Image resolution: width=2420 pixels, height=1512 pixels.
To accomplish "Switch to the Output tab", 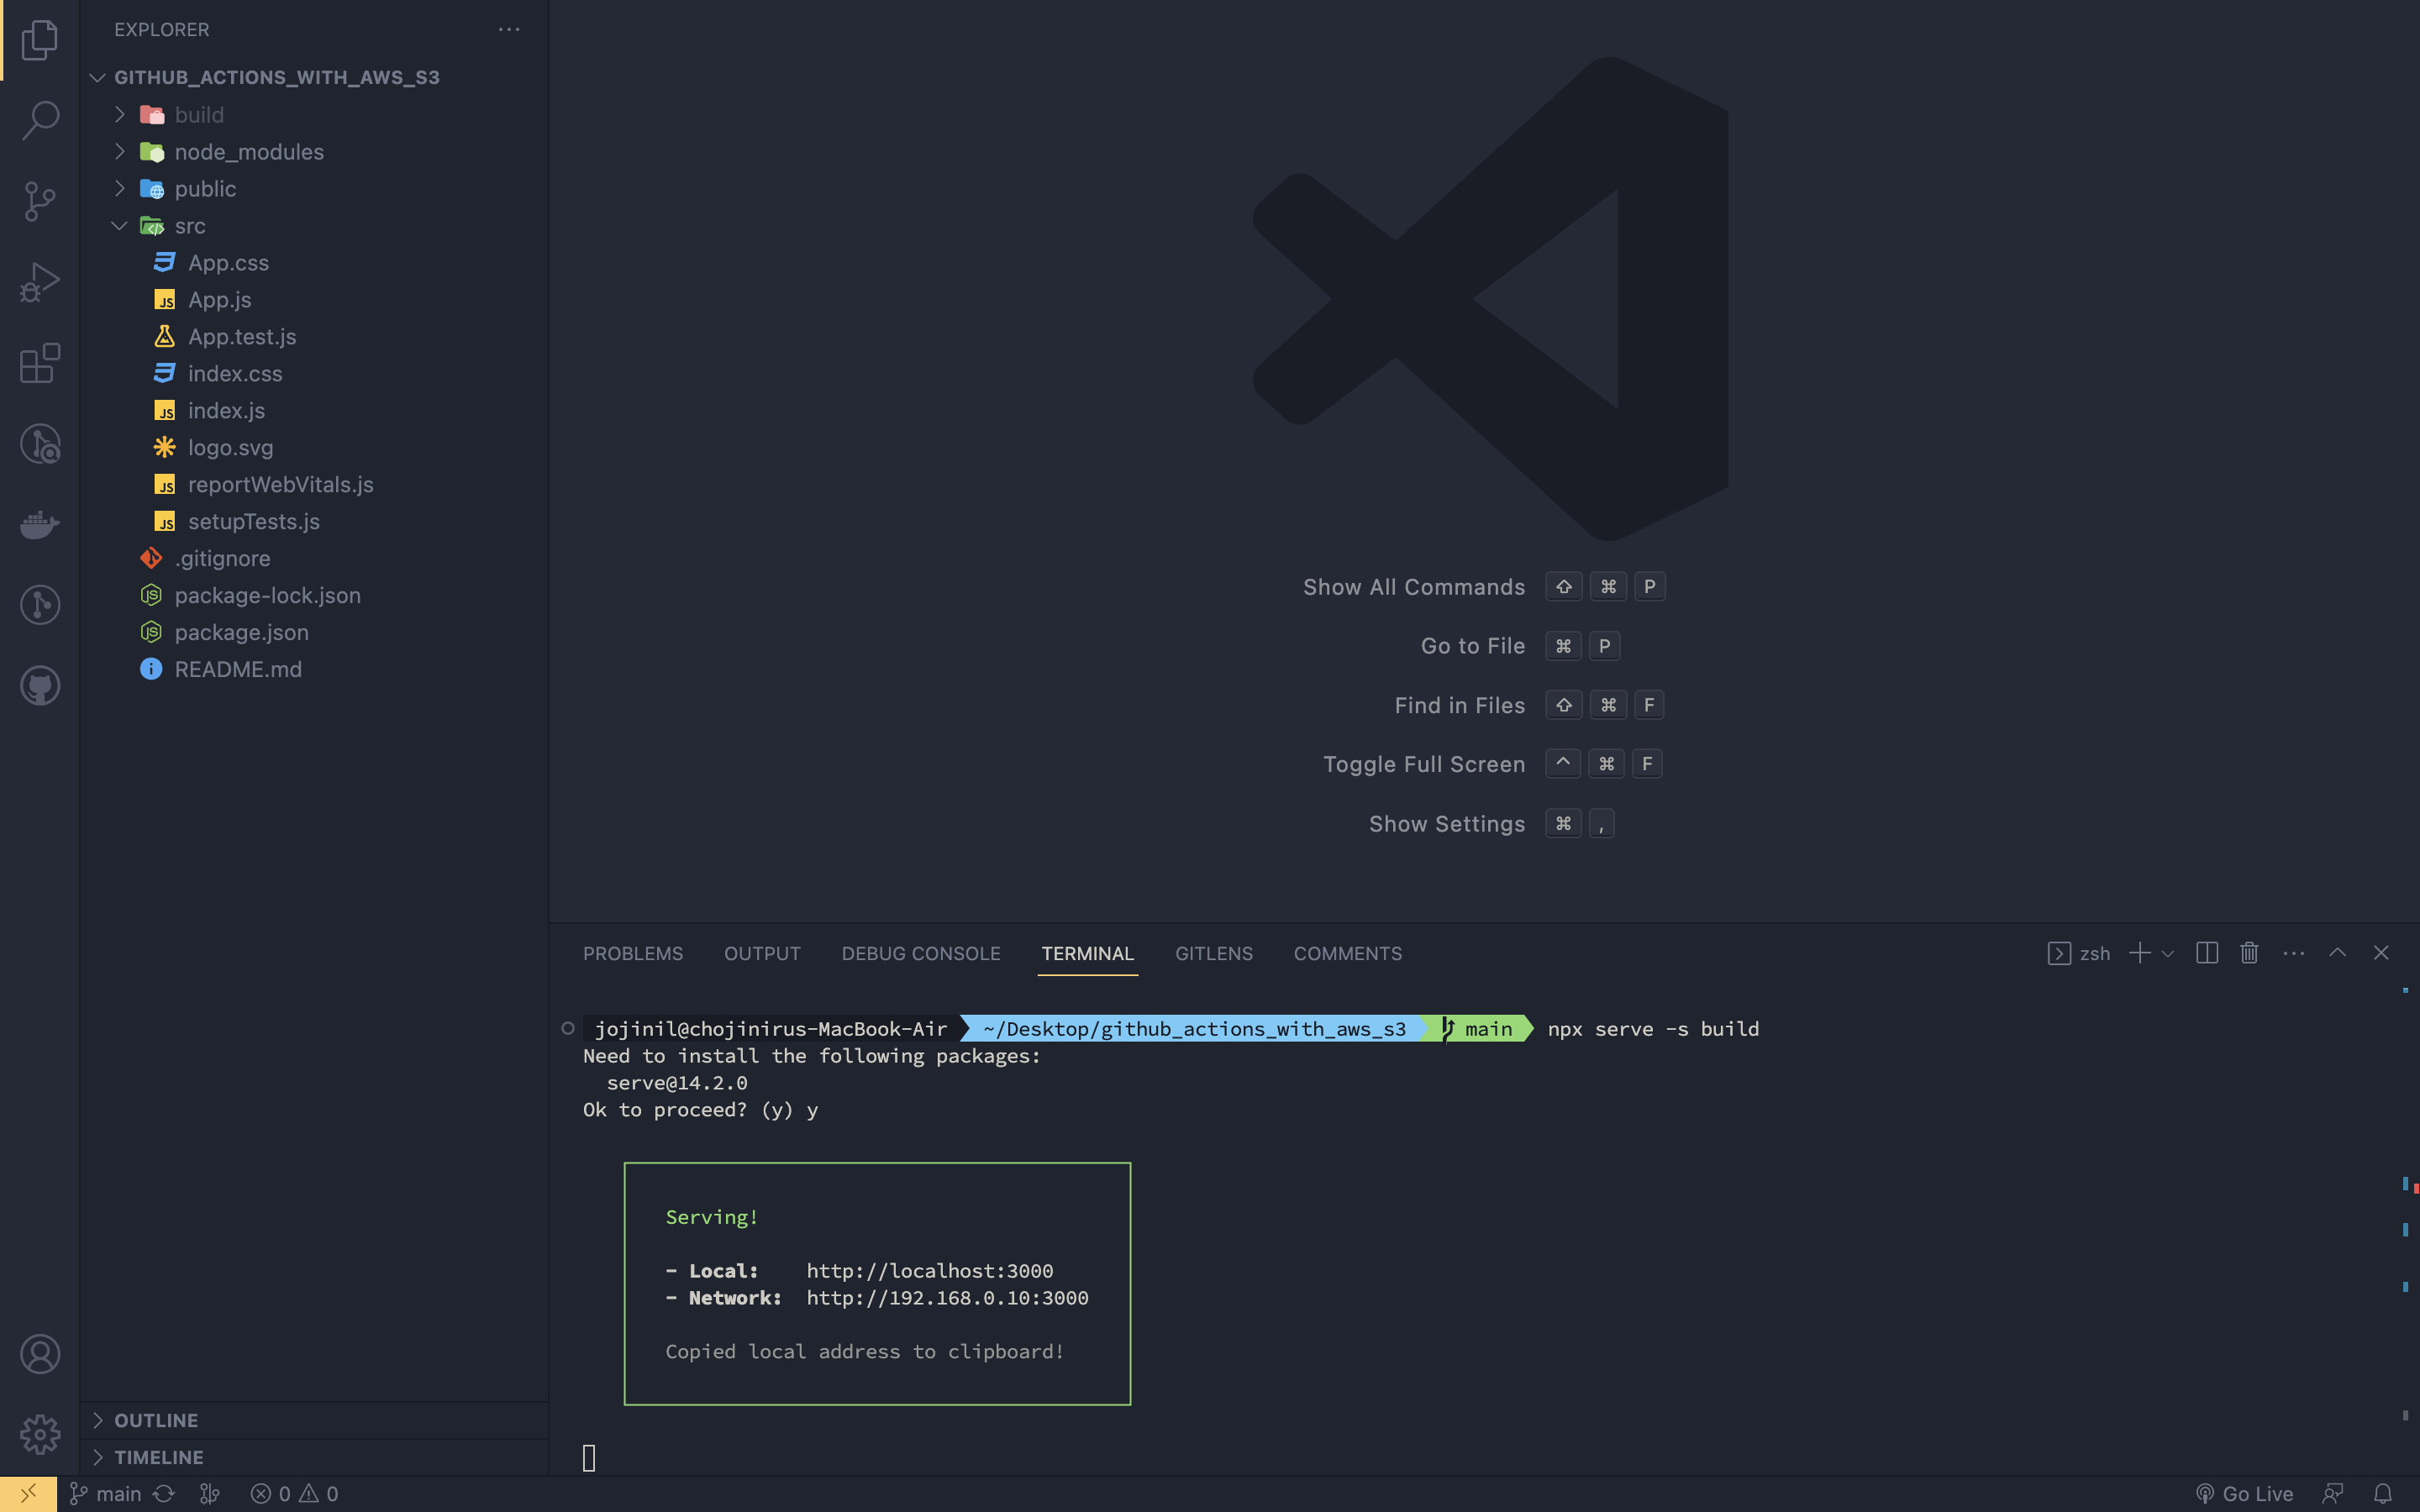I will point(762,954).
